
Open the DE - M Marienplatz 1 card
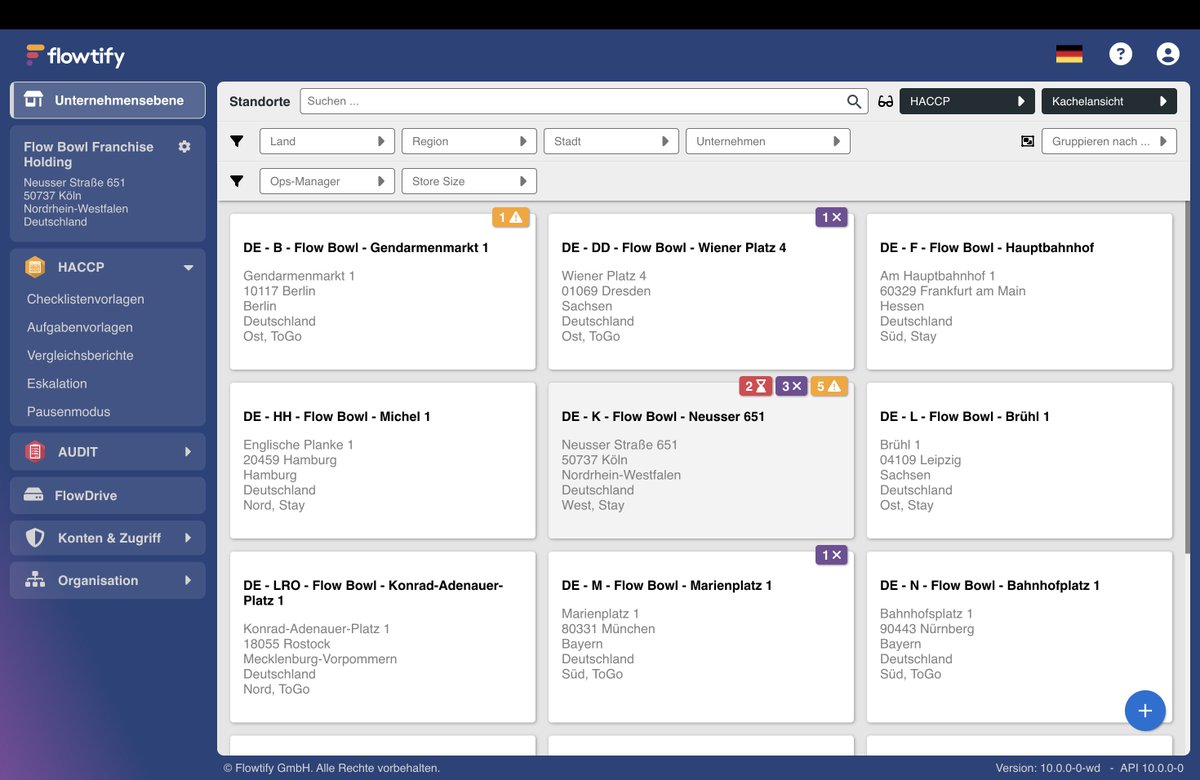pyautogui.click(x=701, y=636)
